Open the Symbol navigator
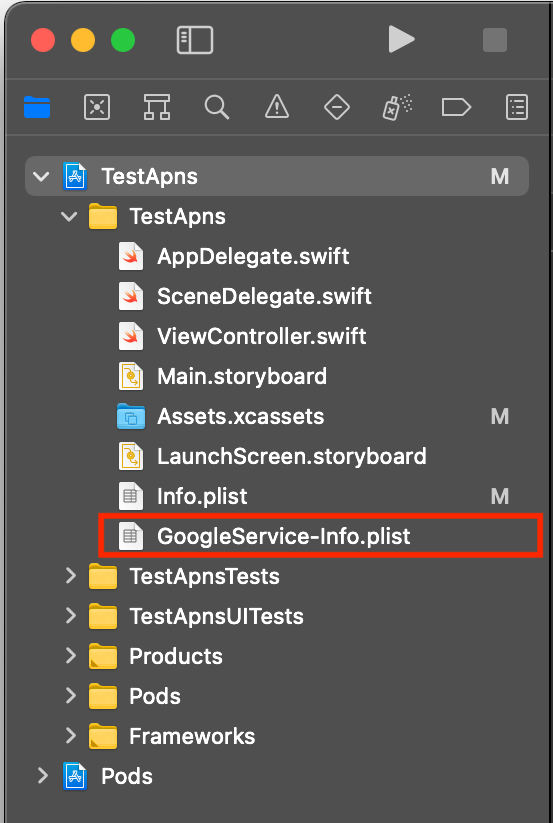Screen dimensions: 553x823 157,108
